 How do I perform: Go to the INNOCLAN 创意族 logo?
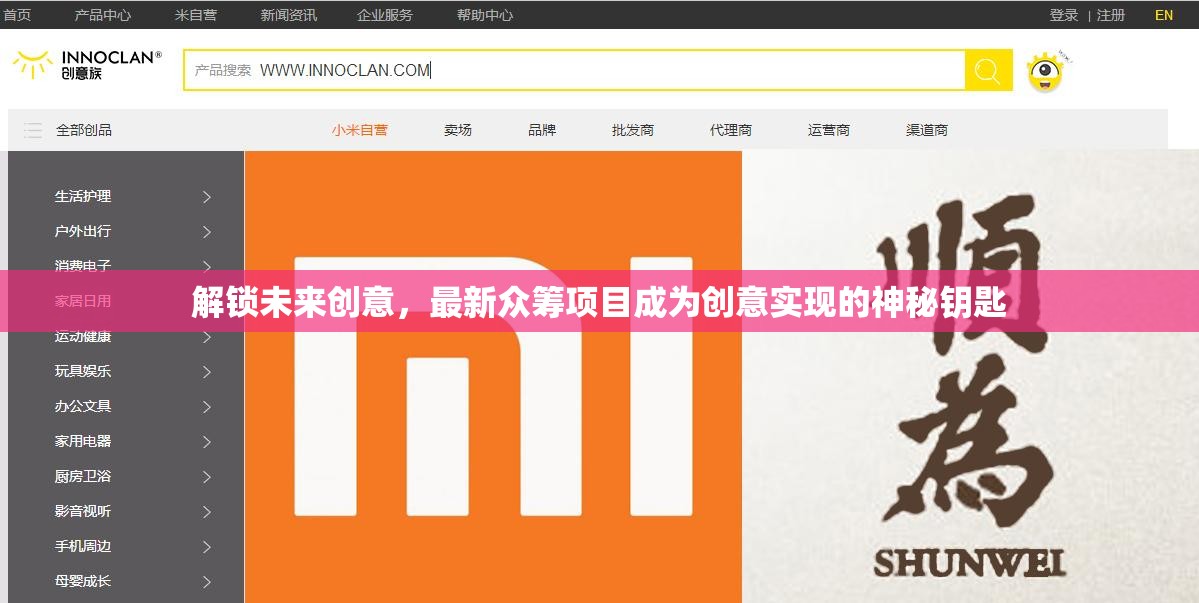coord(87,65)
